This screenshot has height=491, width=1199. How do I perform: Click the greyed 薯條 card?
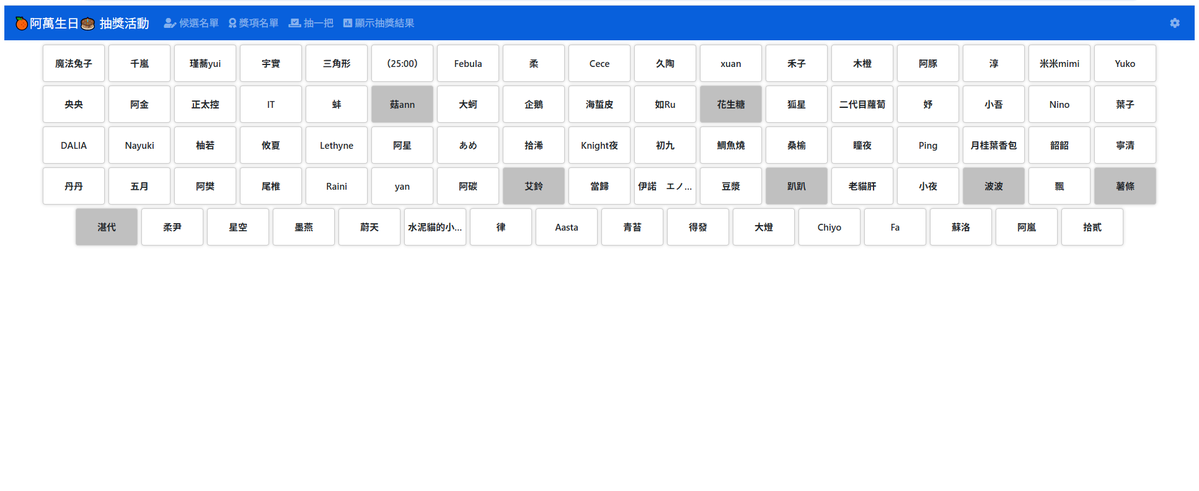[x=1126, y=187]
